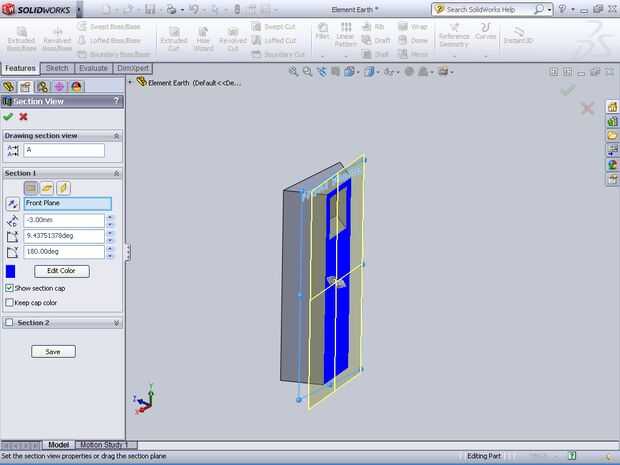
Task: Click the 180.00deg Y rotation field
Action: tap(64, 252)
